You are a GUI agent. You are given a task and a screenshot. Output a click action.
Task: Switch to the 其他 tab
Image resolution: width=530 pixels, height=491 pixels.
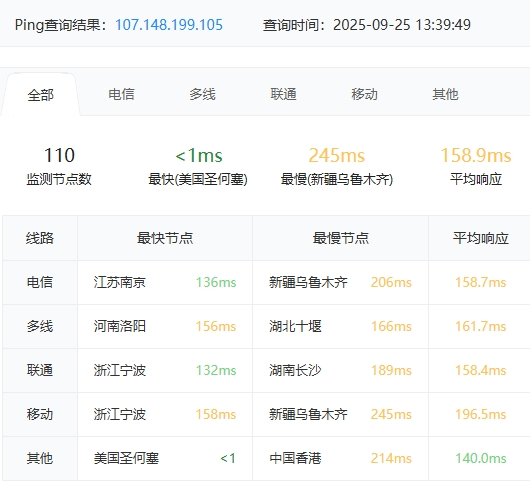pyautogui.click(x=445, y=94)
